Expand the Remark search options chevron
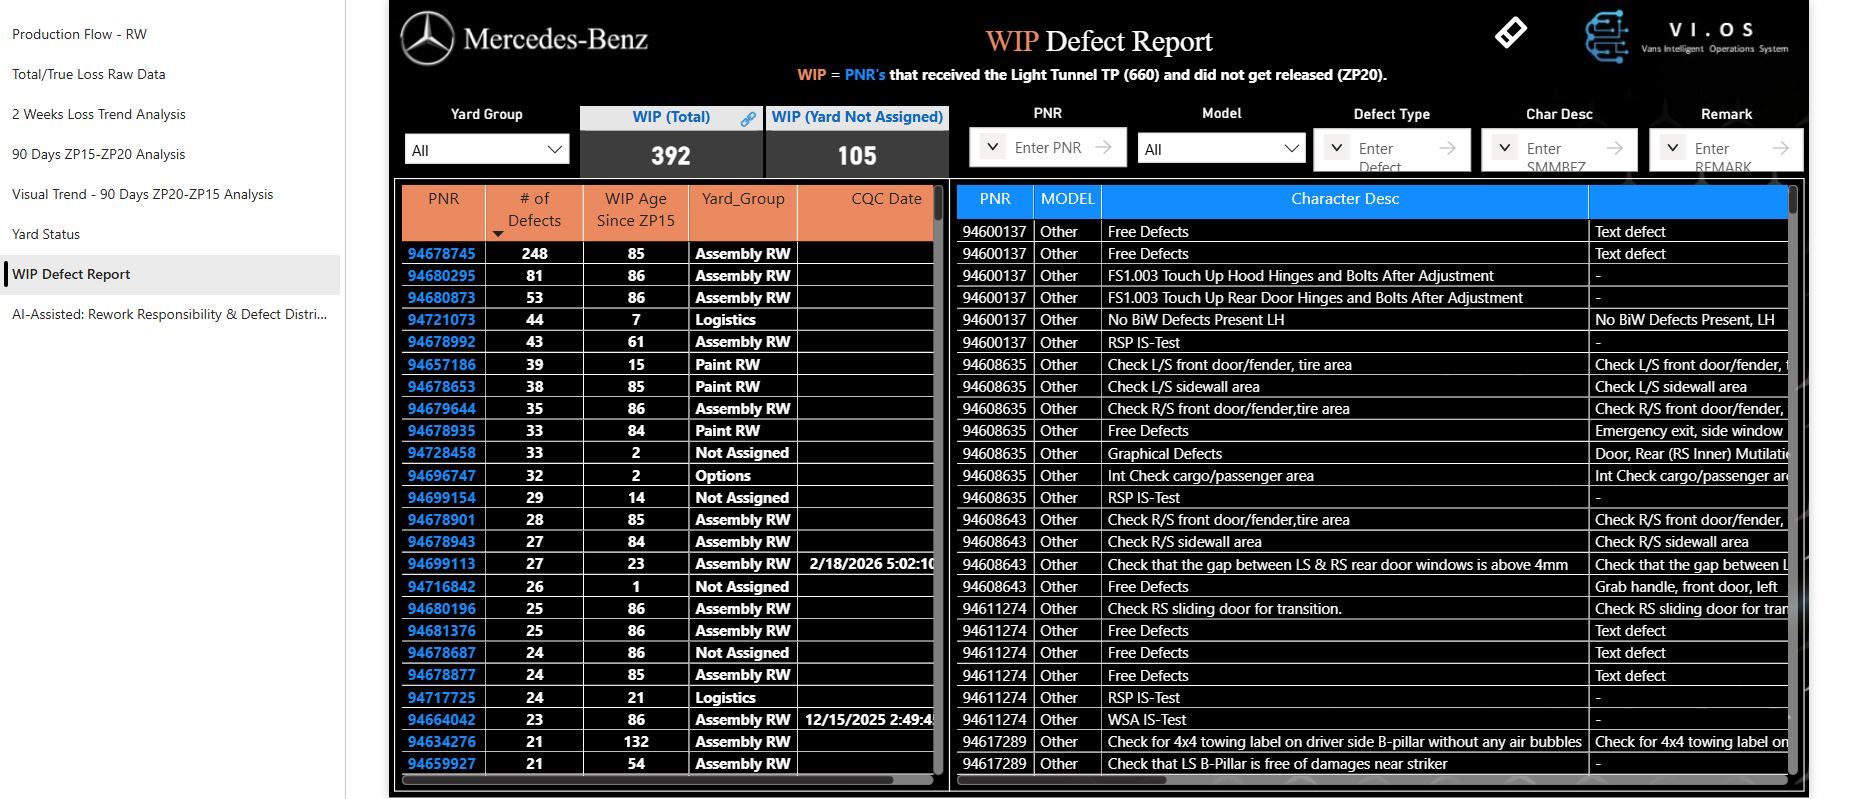1852x799 pixels. 1672,148
